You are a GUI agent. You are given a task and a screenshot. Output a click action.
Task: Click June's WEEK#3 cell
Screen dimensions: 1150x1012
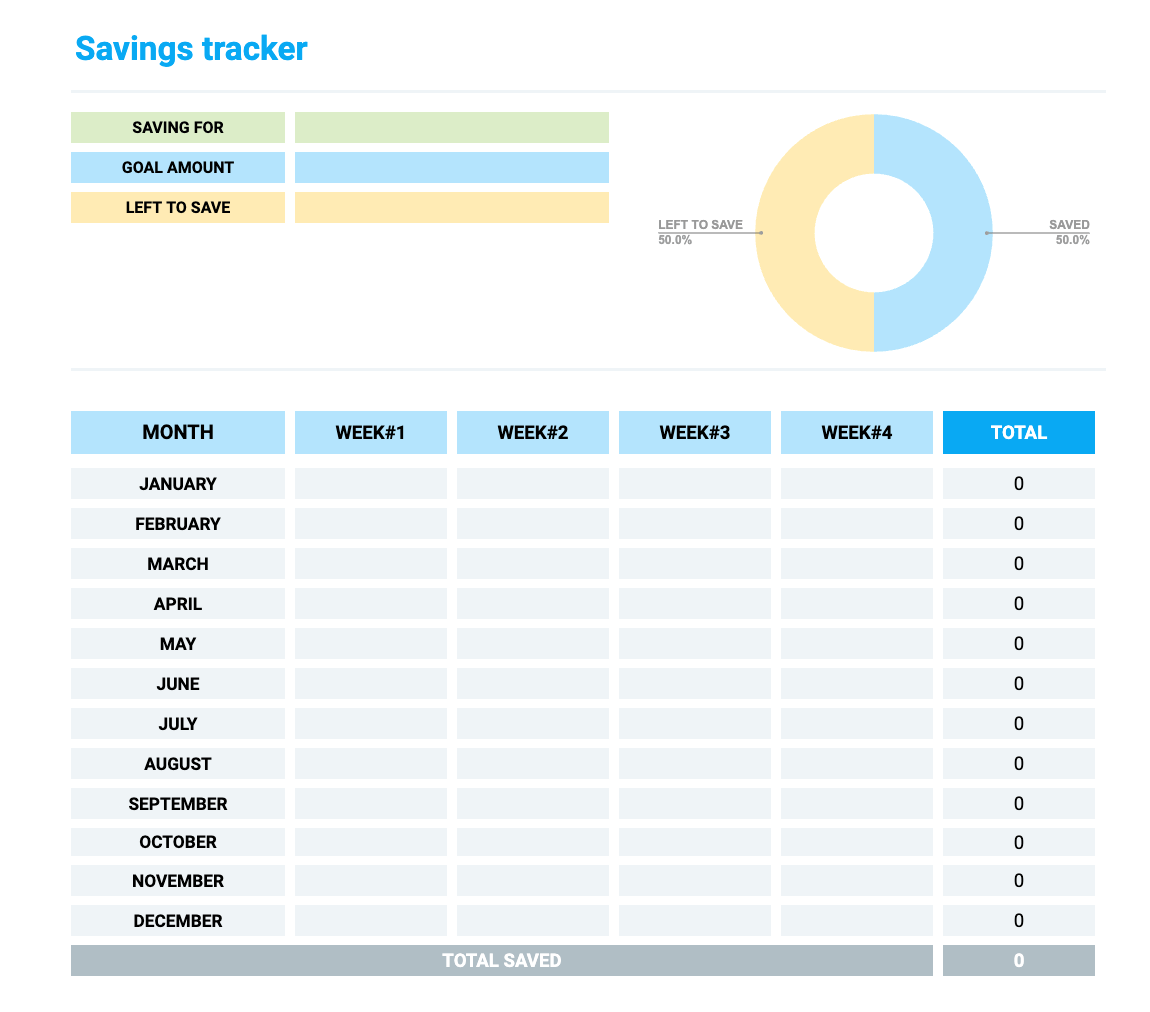click(x=695, y=683)
